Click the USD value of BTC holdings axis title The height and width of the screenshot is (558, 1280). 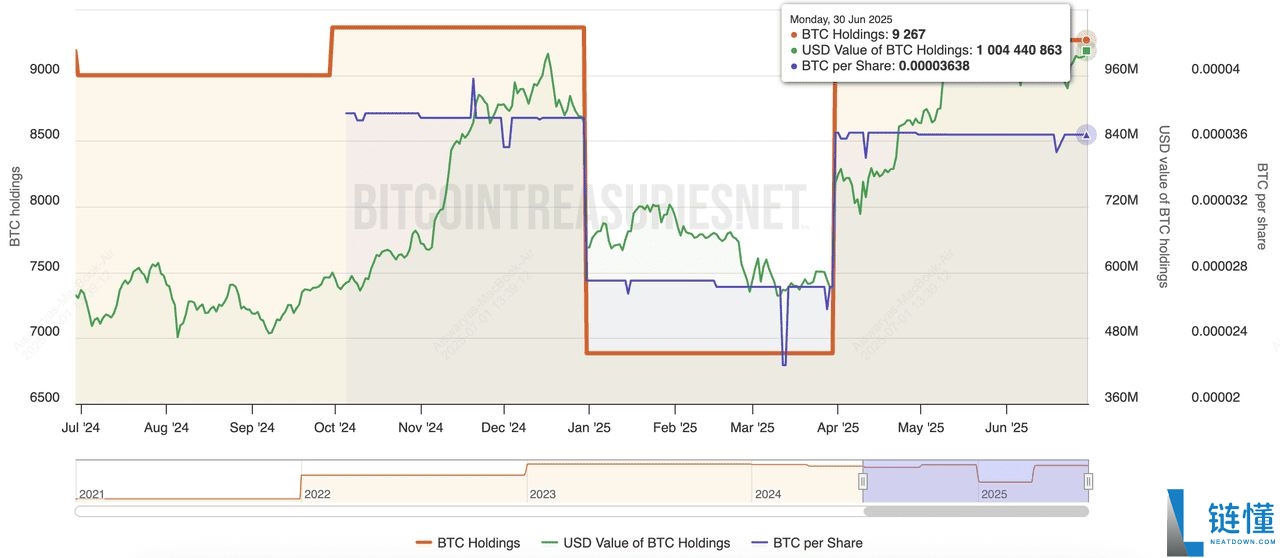[x=1163, y=207]
